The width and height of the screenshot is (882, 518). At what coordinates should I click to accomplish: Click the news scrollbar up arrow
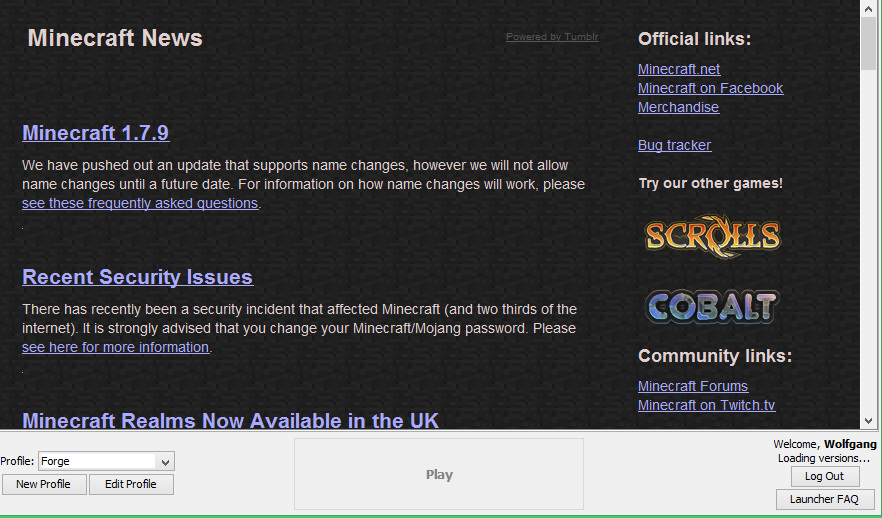[868, 7]
